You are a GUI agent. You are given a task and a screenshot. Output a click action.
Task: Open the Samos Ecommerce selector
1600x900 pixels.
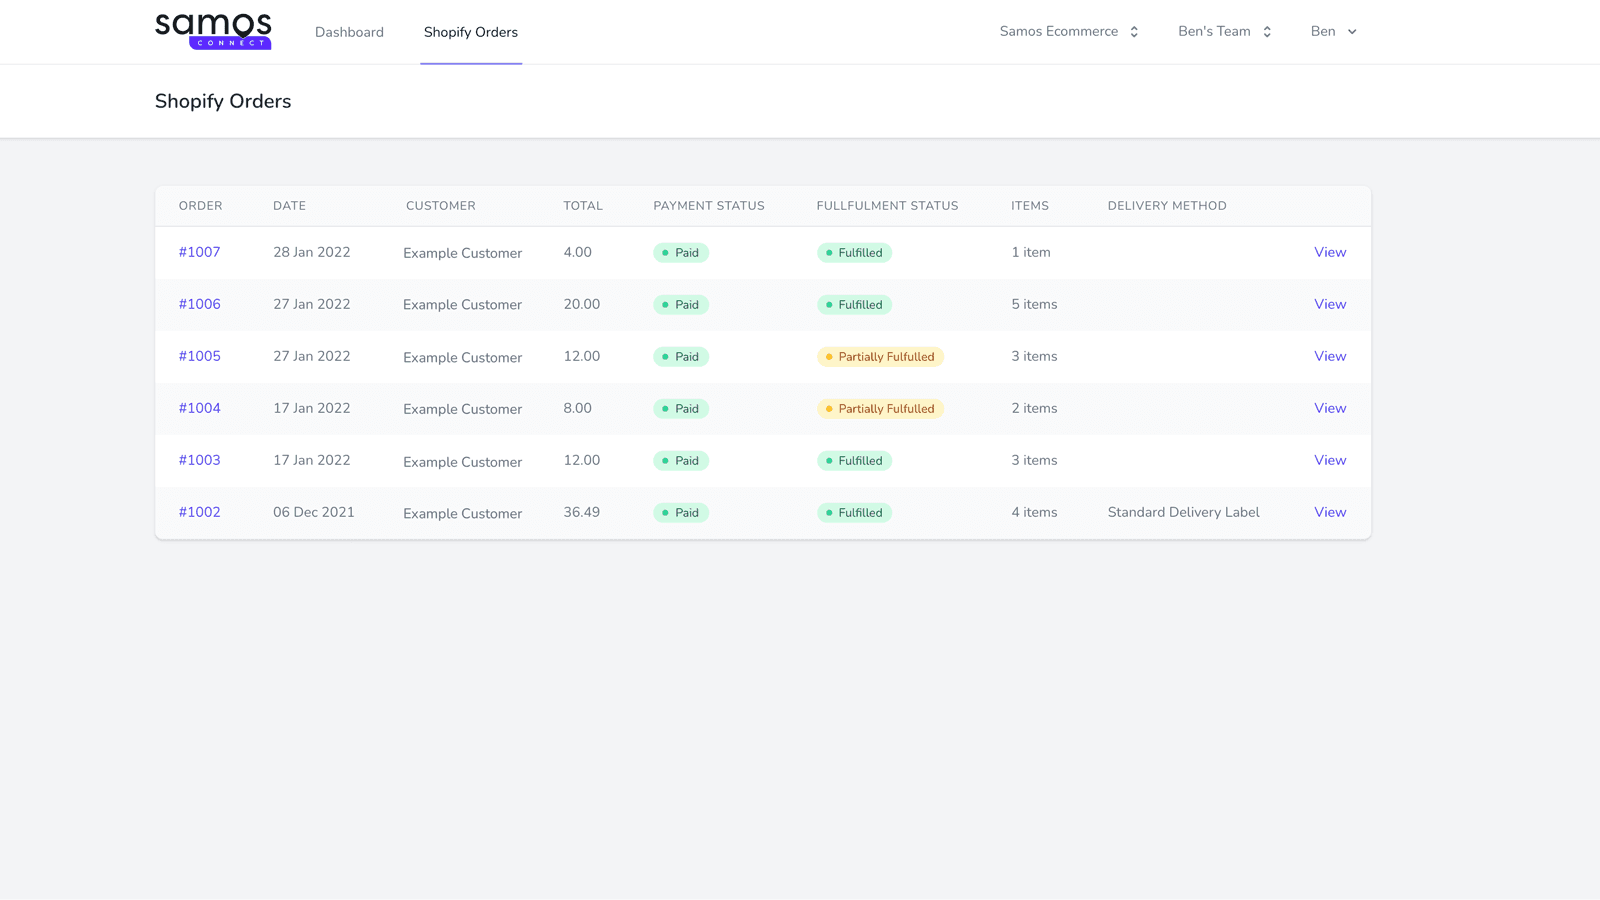tap(1069, 31)
